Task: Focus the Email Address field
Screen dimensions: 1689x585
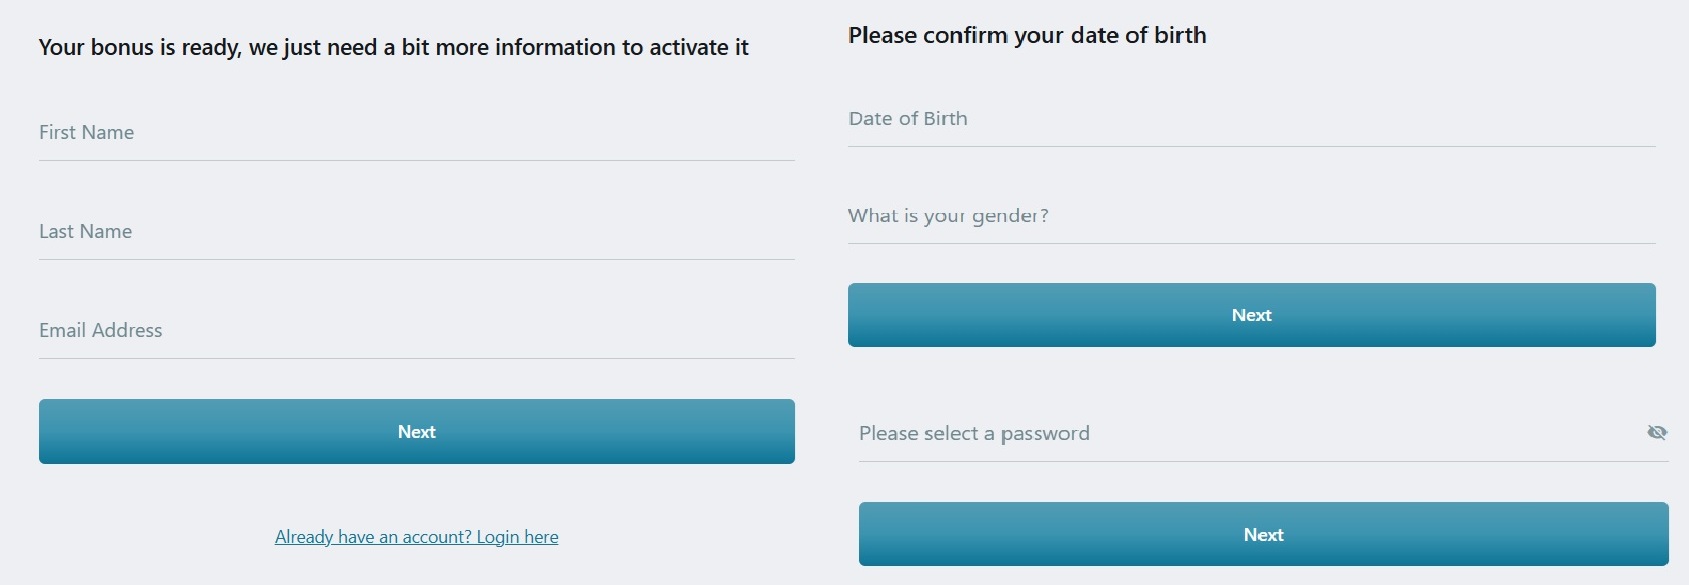Action: tap(416, 331)
